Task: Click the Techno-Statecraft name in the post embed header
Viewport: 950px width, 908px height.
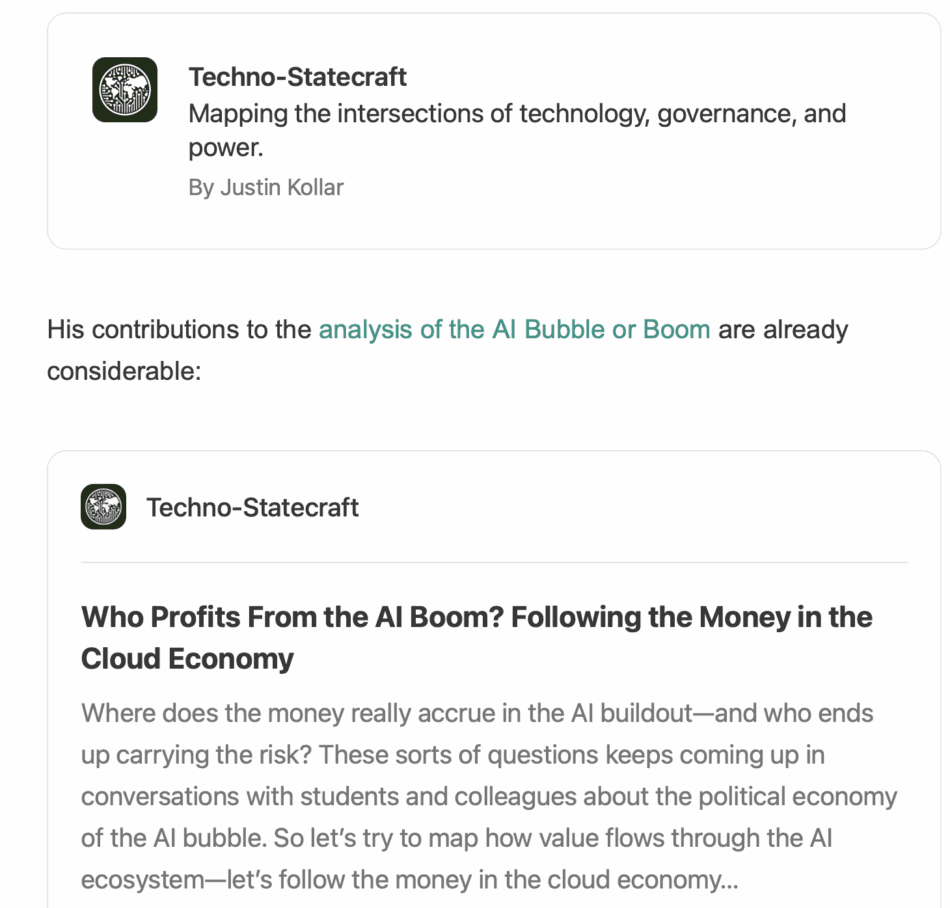Action: [252, 507]
